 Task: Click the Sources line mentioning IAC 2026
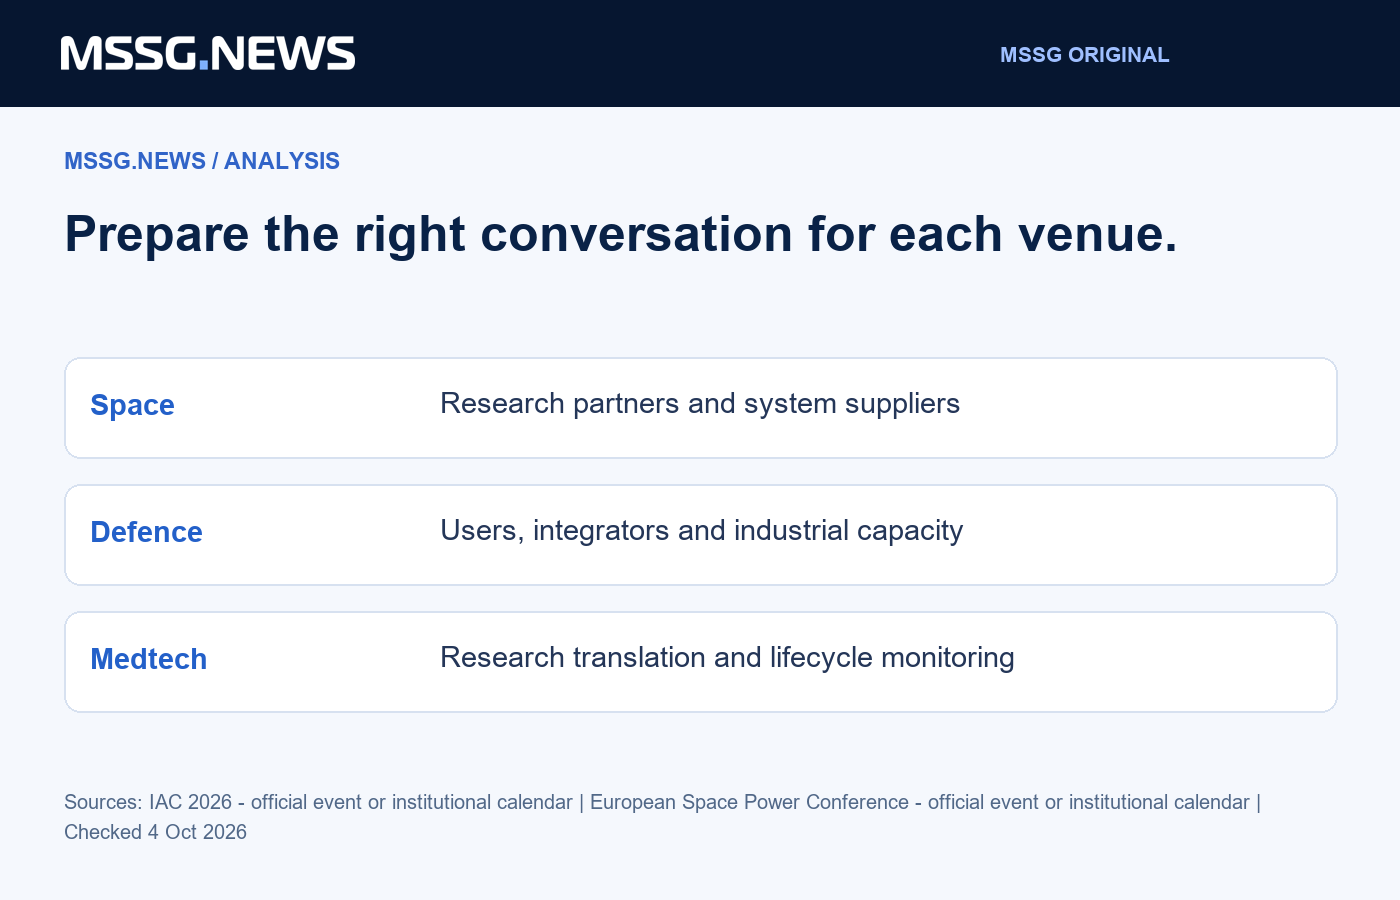click(662, 802)
